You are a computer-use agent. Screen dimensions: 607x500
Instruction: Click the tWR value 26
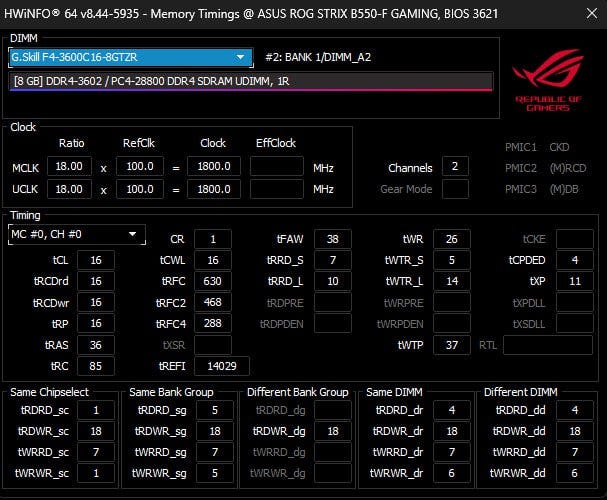pyautogui.click(x=452, y=239)
